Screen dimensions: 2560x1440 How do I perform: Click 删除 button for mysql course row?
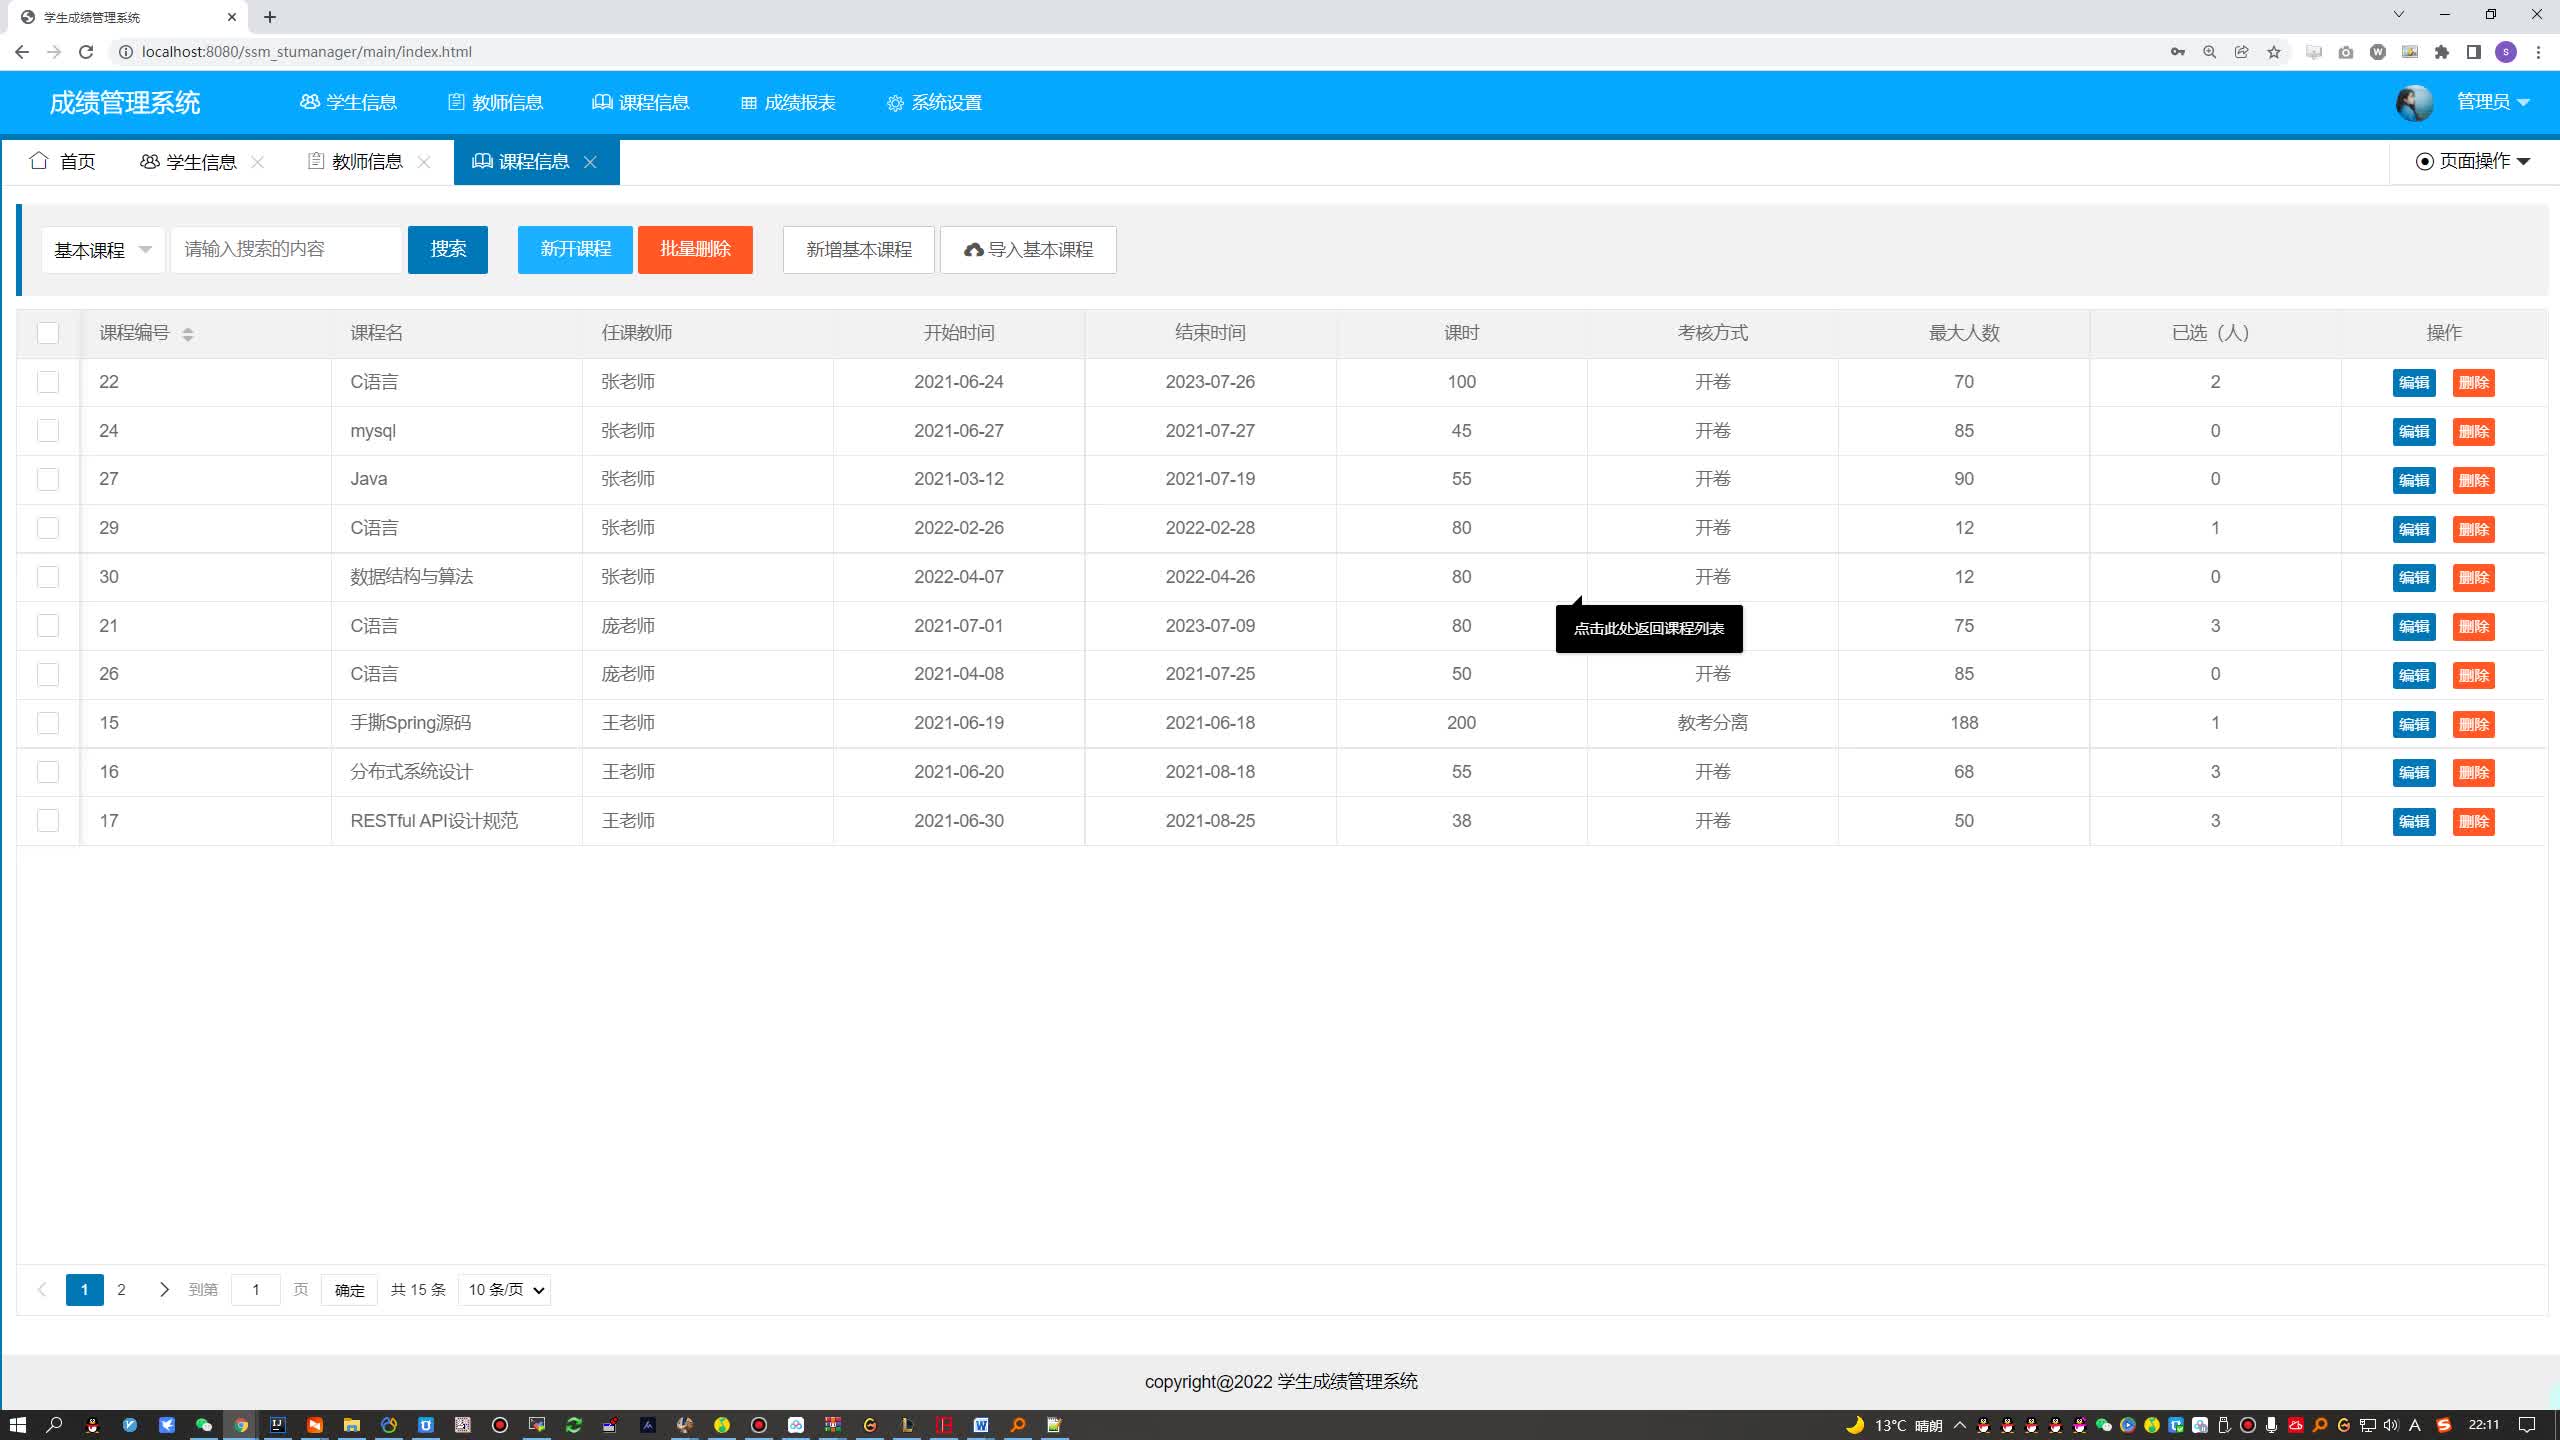[2473, 432]
